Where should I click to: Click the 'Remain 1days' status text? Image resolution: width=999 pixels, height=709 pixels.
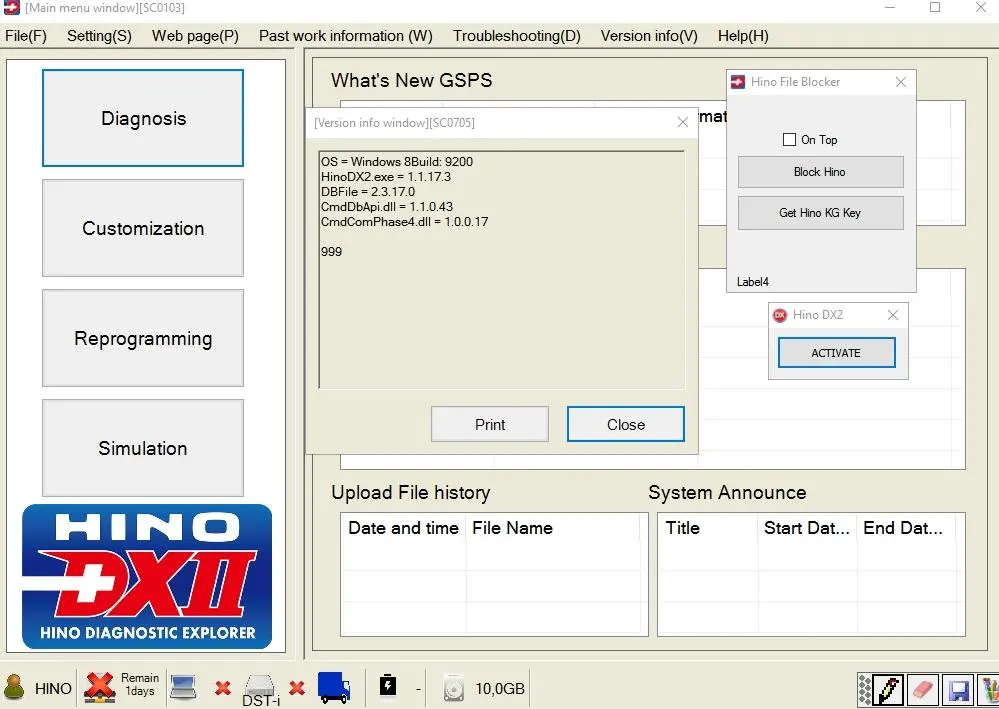point(140,684)
